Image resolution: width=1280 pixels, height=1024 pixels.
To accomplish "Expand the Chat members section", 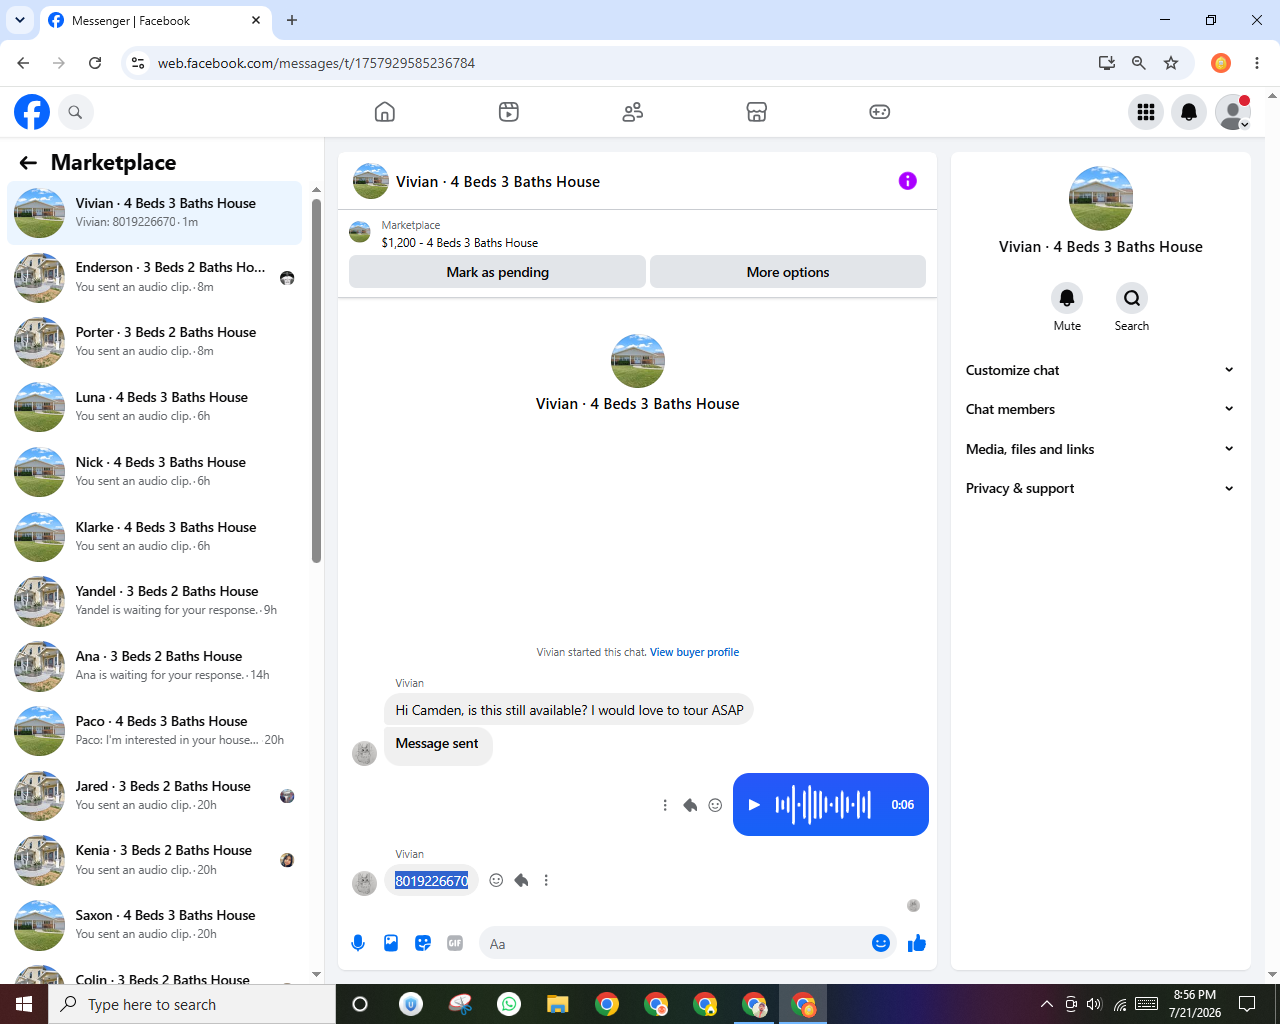I will point(1100,409).
